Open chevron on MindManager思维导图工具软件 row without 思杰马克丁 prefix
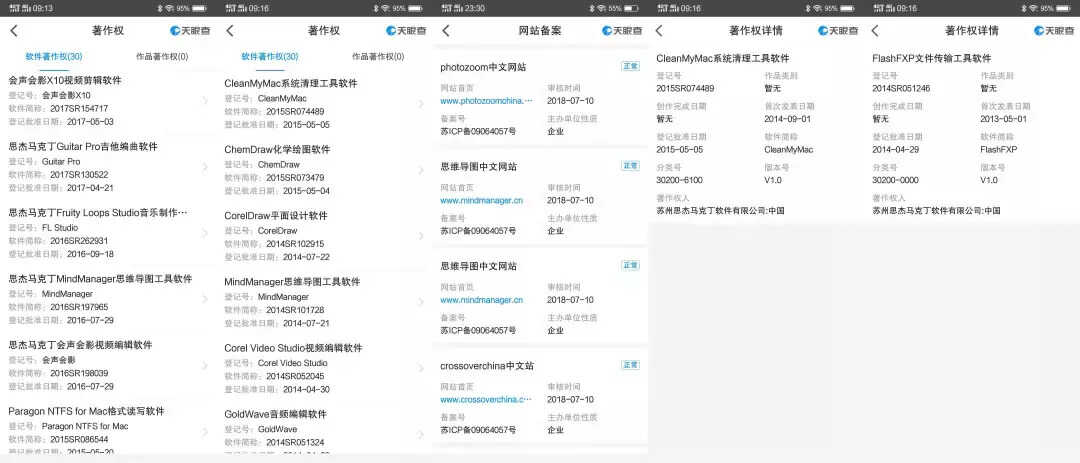This screenshot has width=1080, height=463. pyautogui.click(x=421, y=302)
